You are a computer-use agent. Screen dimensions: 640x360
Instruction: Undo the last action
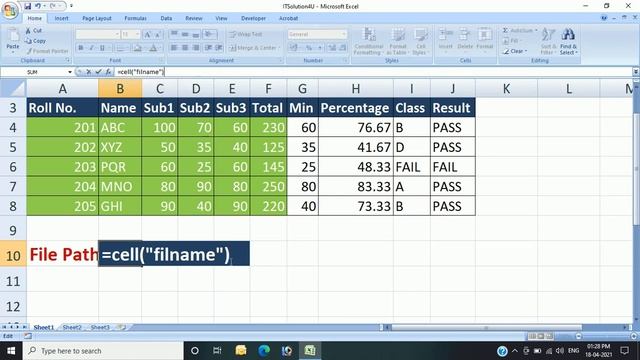[38, 6]
